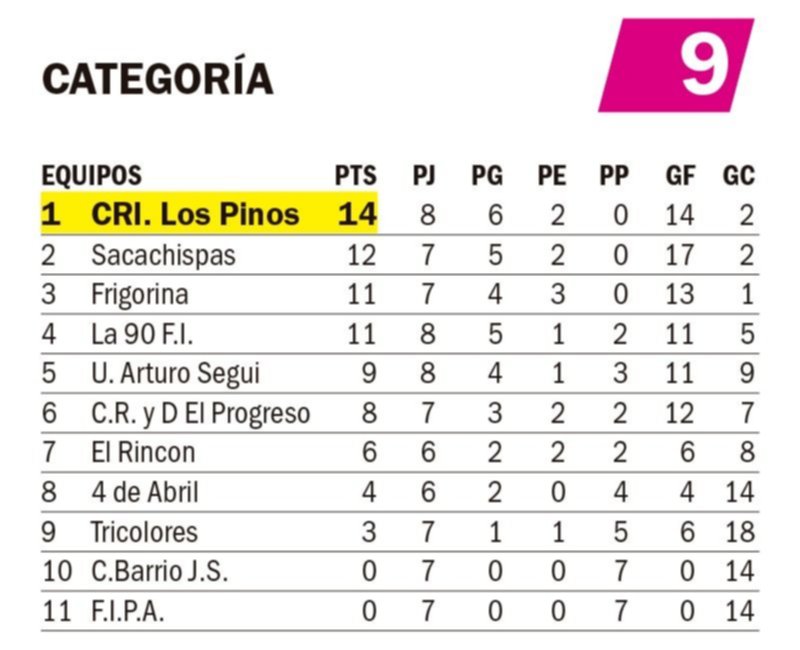Click the CATEGORÍA heading text

[x=158, y=76]
